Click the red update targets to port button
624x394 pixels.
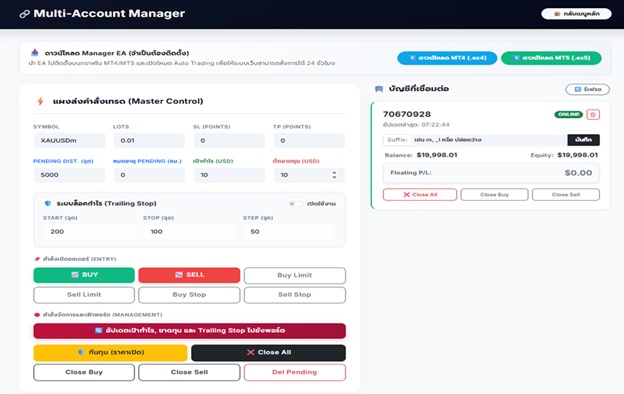[x=189, y=331]
